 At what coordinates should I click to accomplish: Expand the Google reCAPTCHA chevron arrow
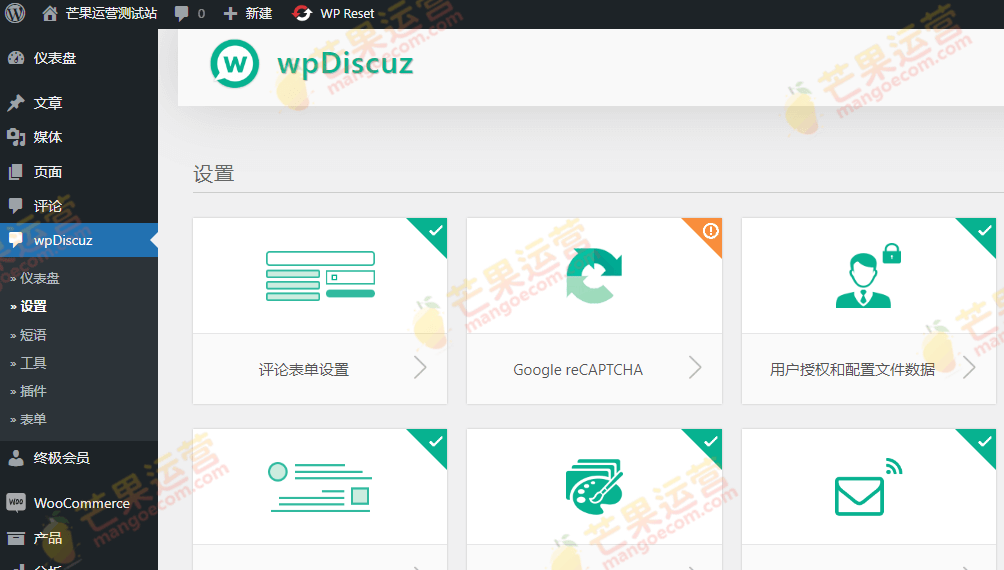[x=695, y=368]
